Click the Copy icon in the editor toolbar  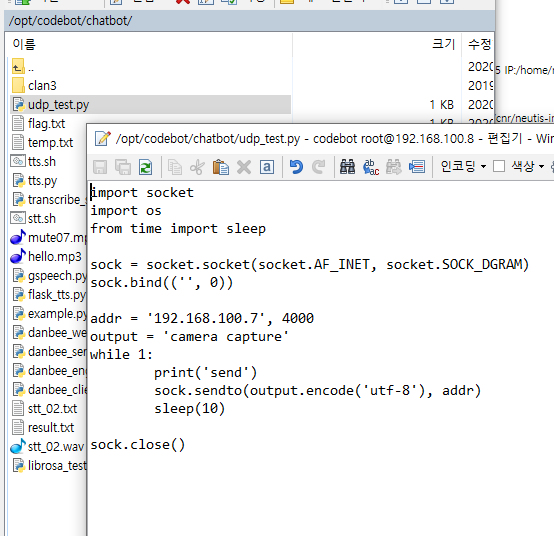tap(175, 167)
